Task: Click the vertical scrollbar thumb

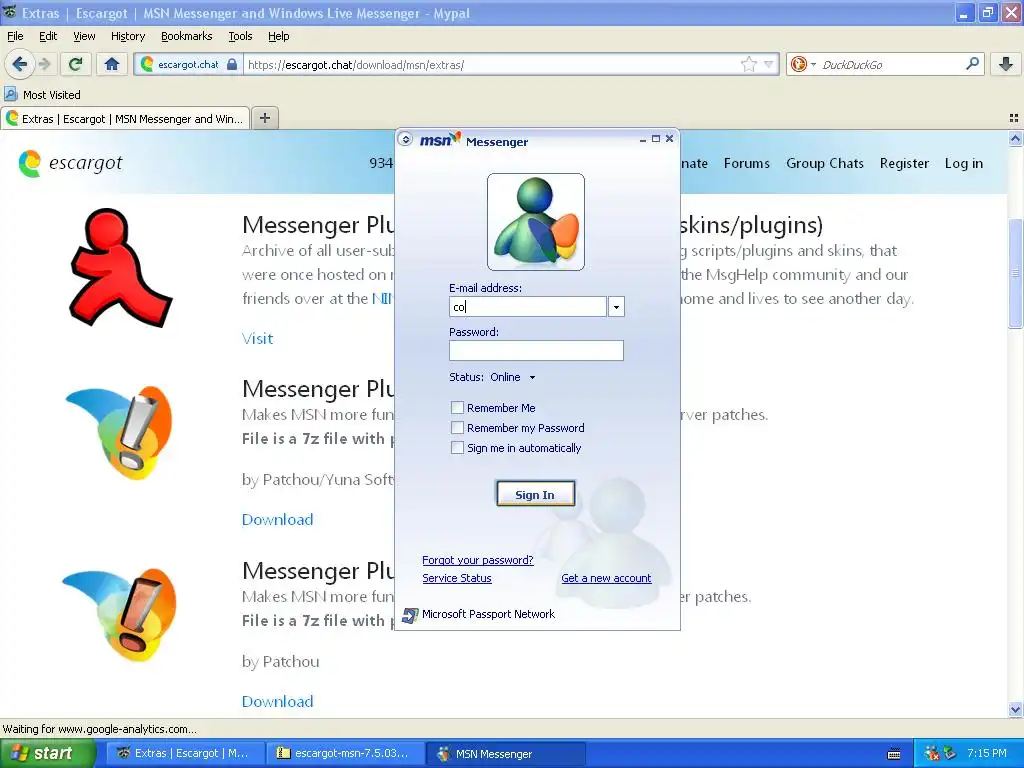Action: [x=1016, y=273]
